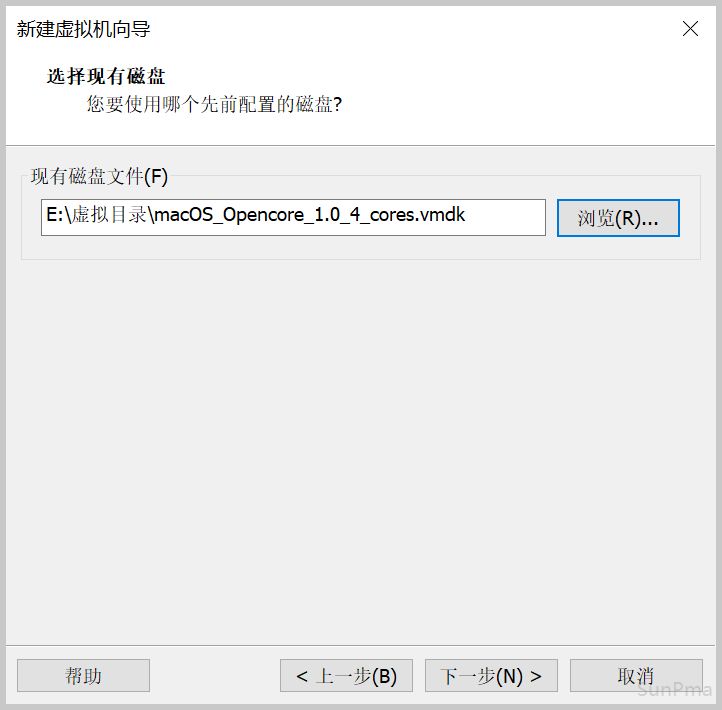This screenshot has height=710, width=722.
Task: Click the 新建虚拟机向导 title bar text
Action: coord(83,29)
